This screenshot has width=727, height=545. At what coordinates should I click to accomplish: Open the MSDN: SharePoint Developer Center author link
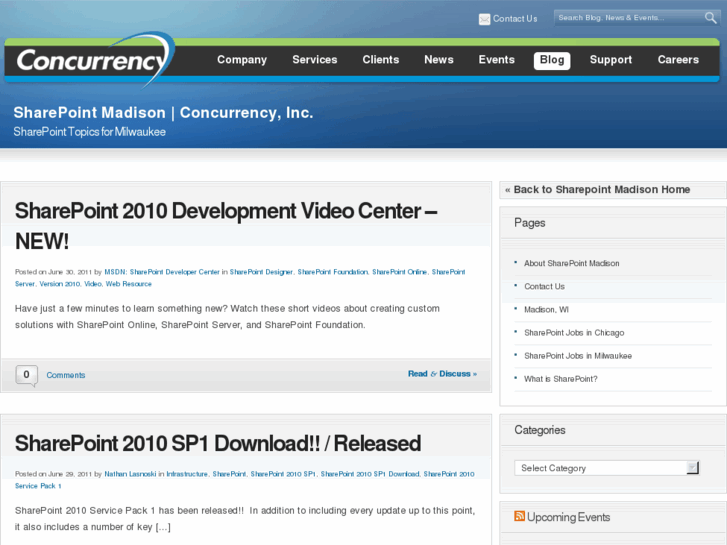[162, 272]
